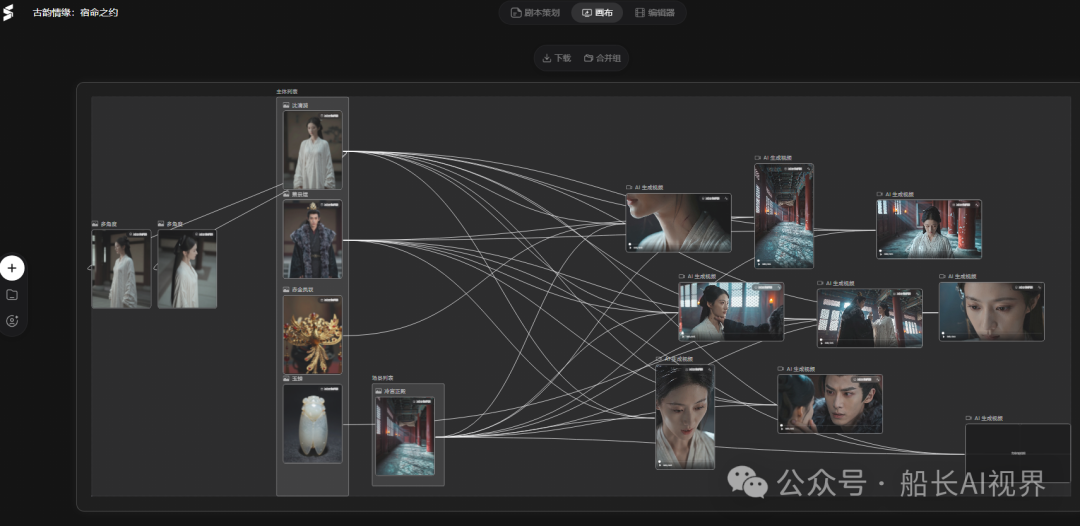Image resolution: width=1080 pixels, height=526 pixels.
Task: Select video node of man and woman standing
Action: [870, 318]
